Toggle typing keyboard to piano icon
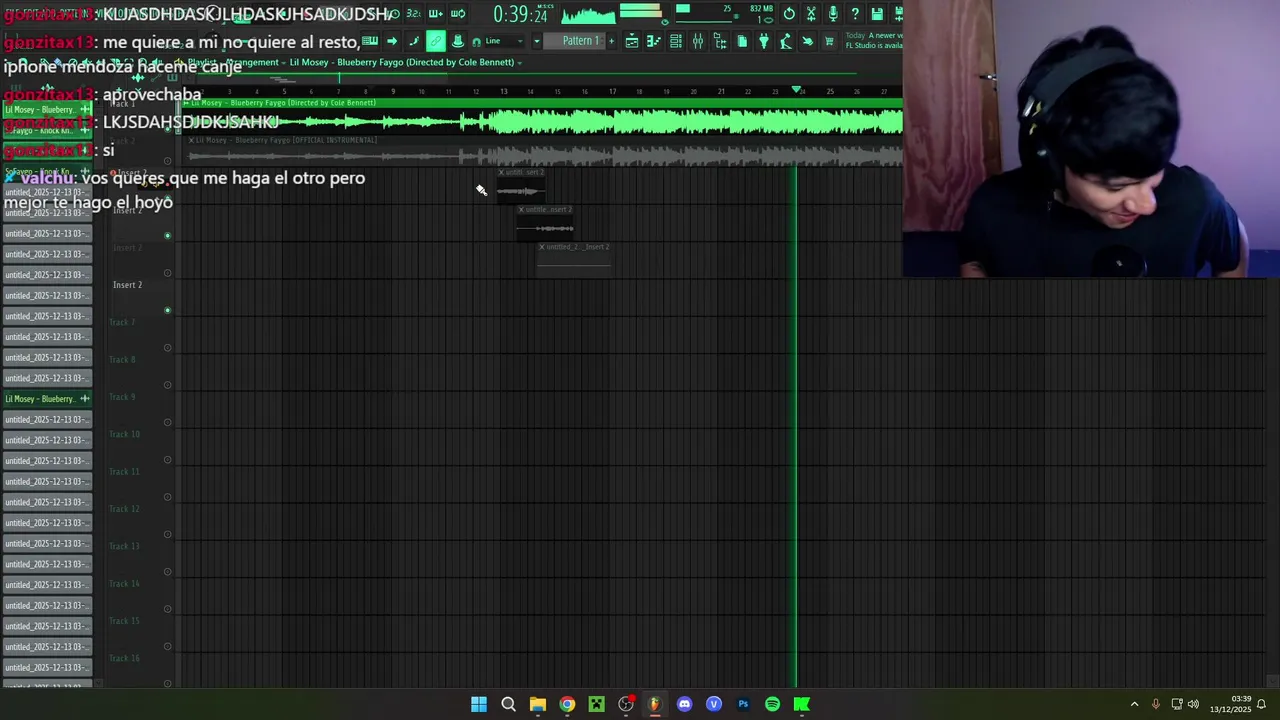Viewport: 1280px width, 720px height. [369, 41]
